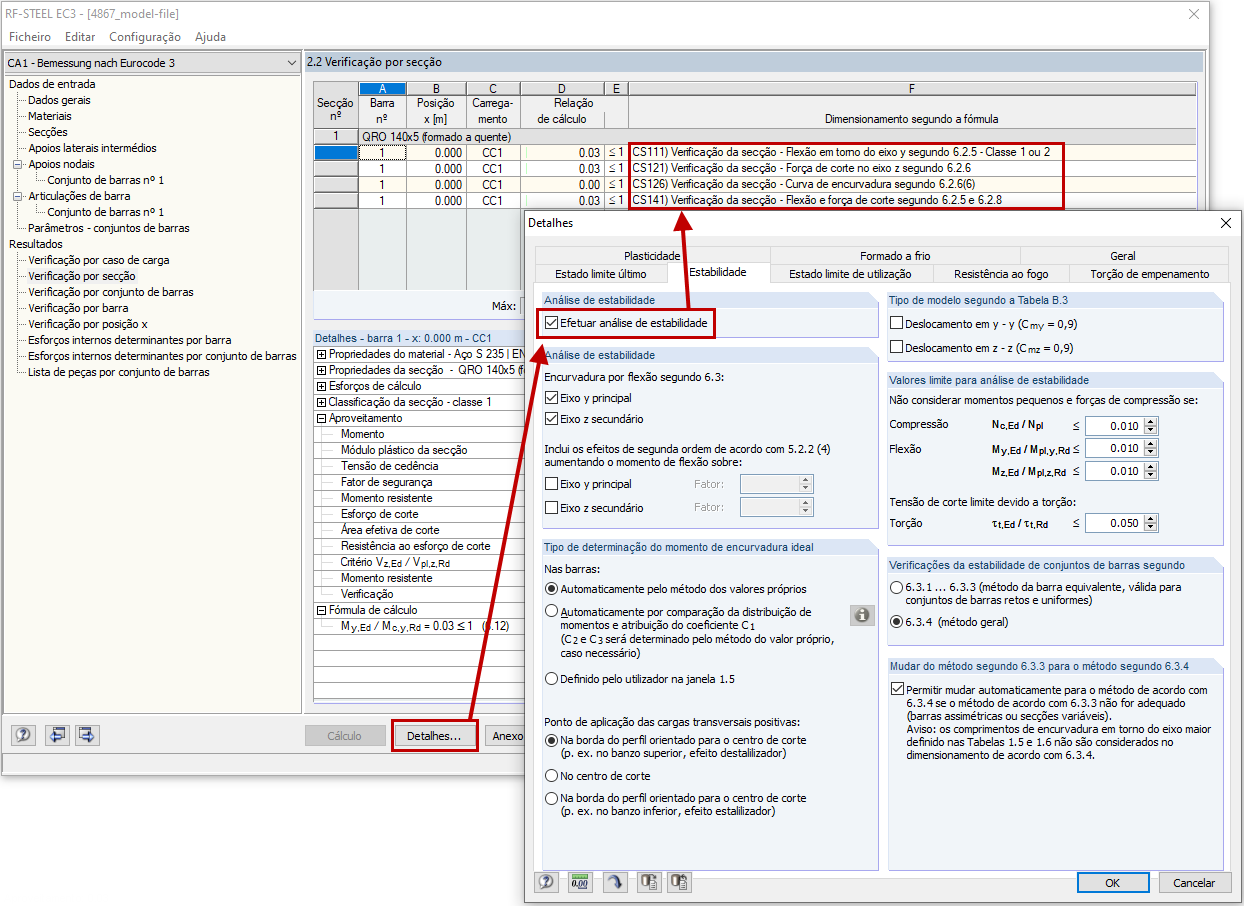Open the Geral tab in Detalhes
Viewport: 1244px width, 906px height.
(1123, 256)
